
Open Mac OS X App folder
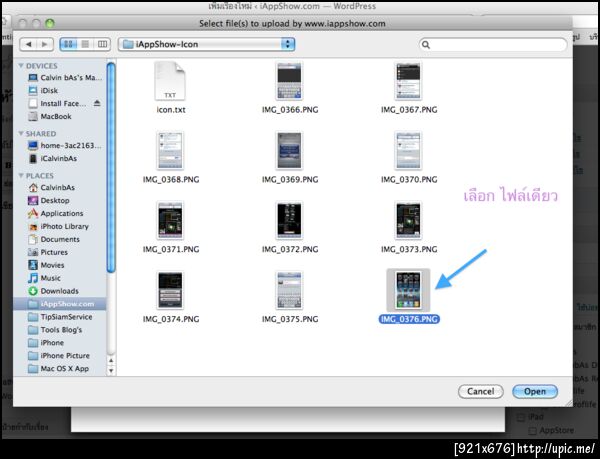click(59, 369)
